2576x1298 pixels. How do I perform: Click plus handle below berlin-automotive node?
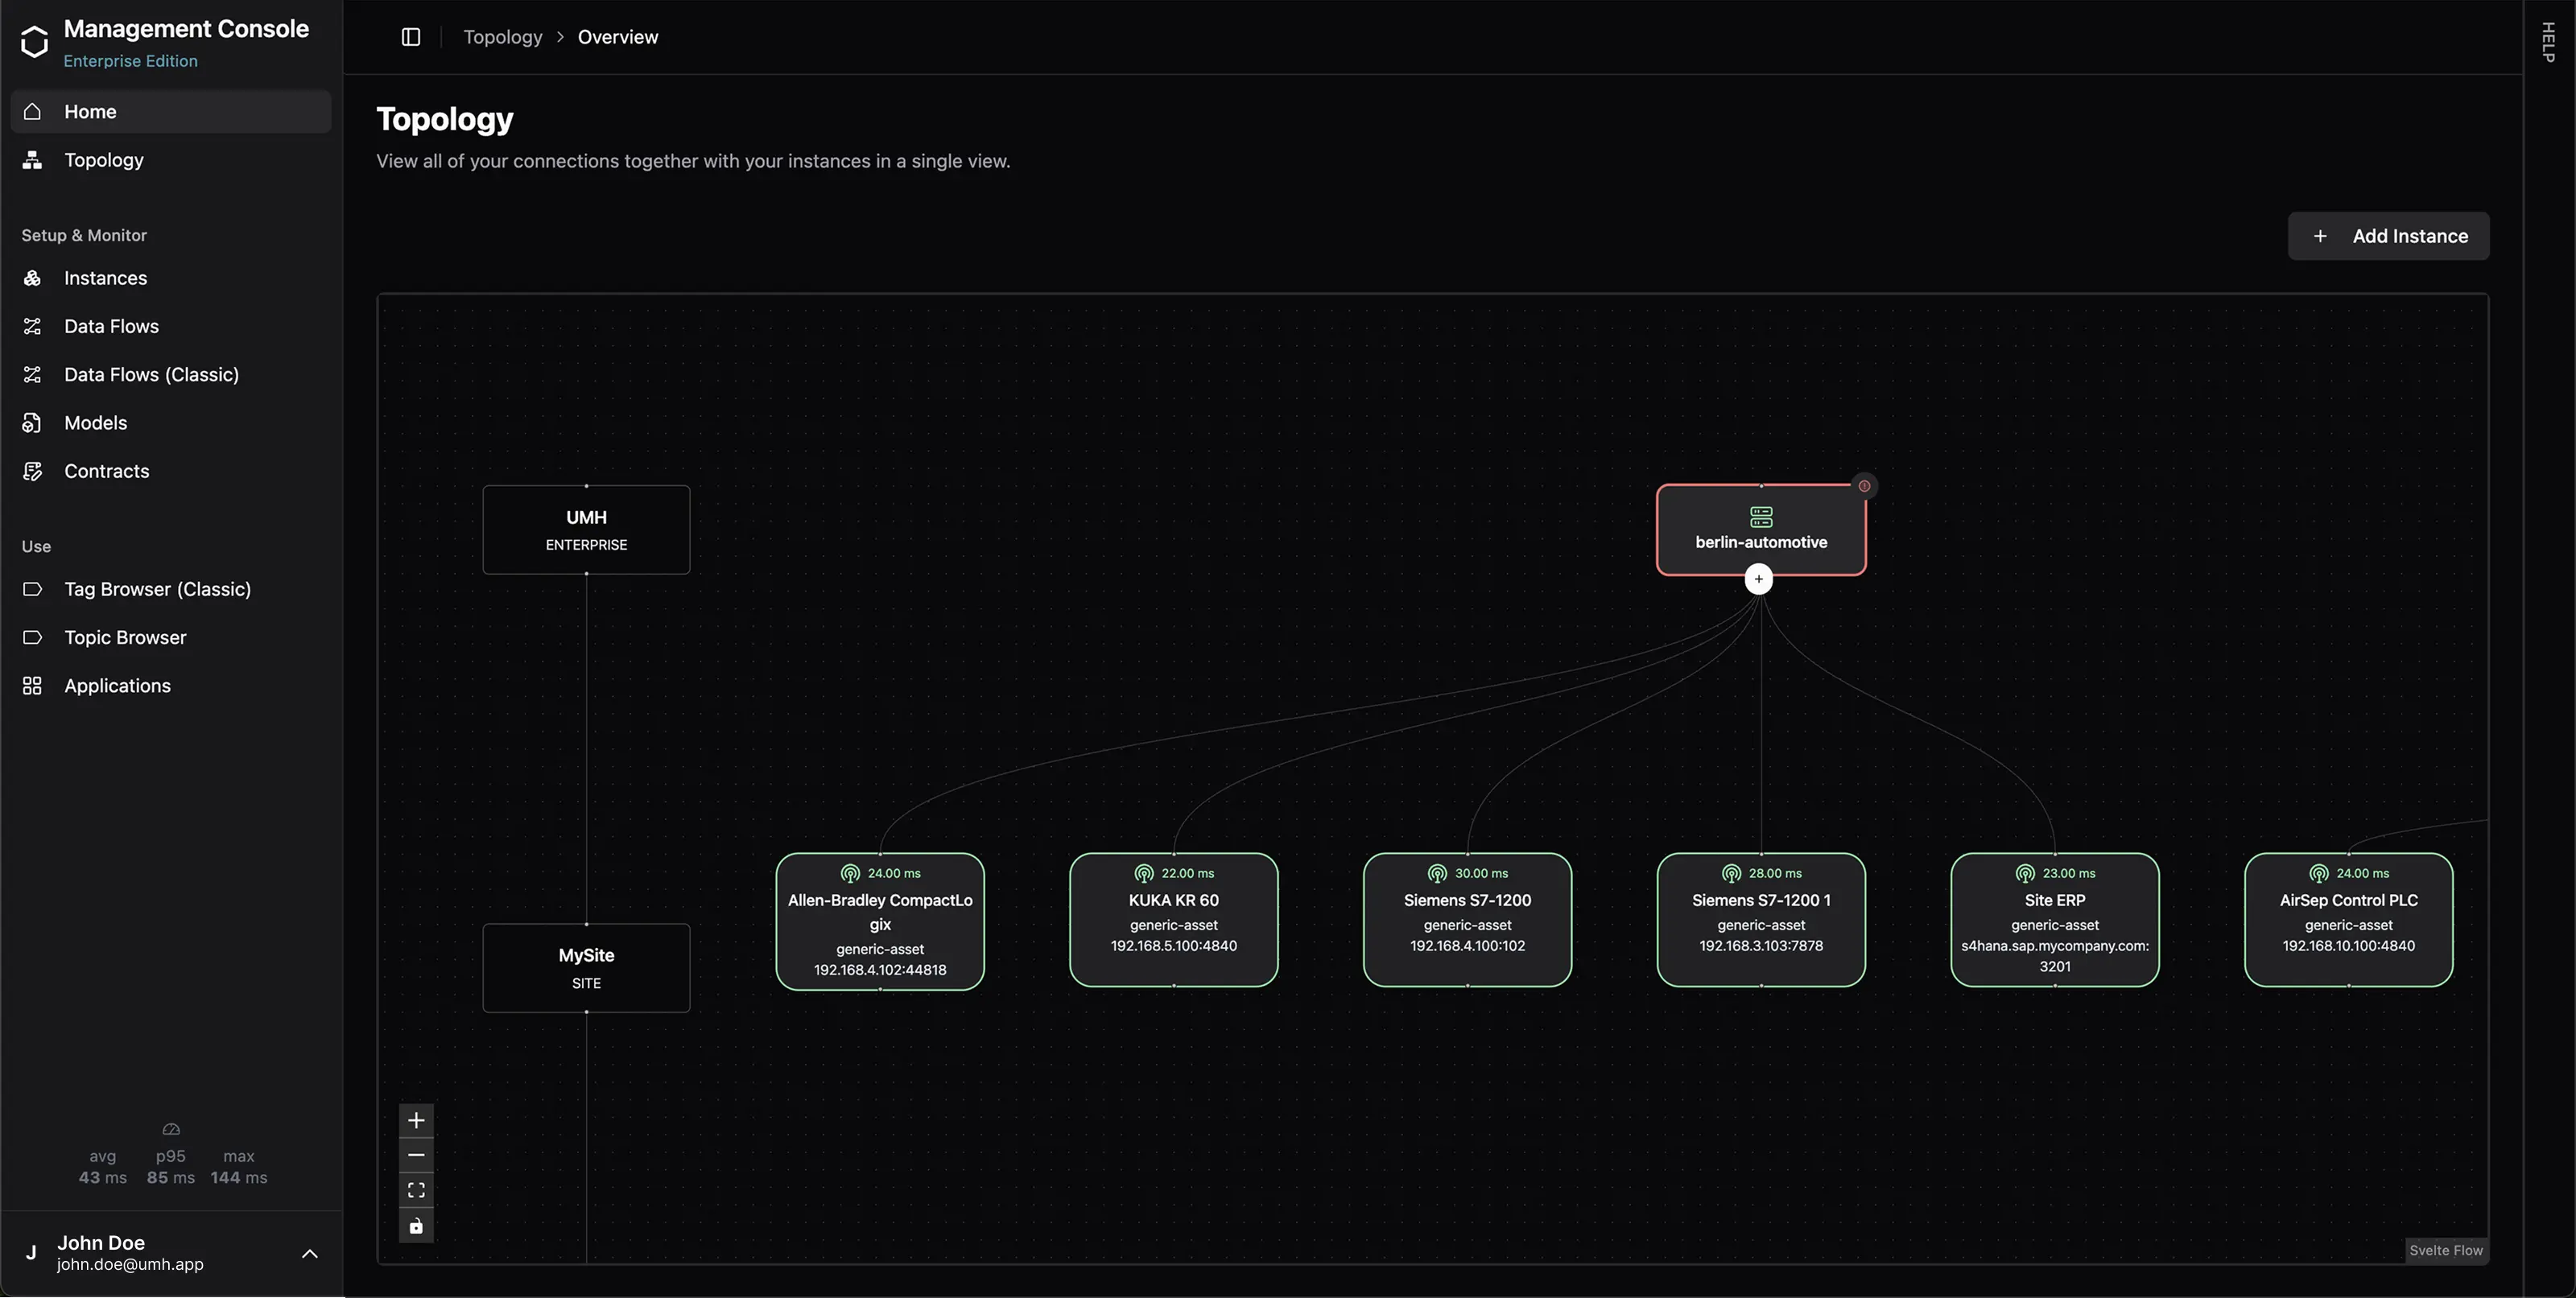1758,579
